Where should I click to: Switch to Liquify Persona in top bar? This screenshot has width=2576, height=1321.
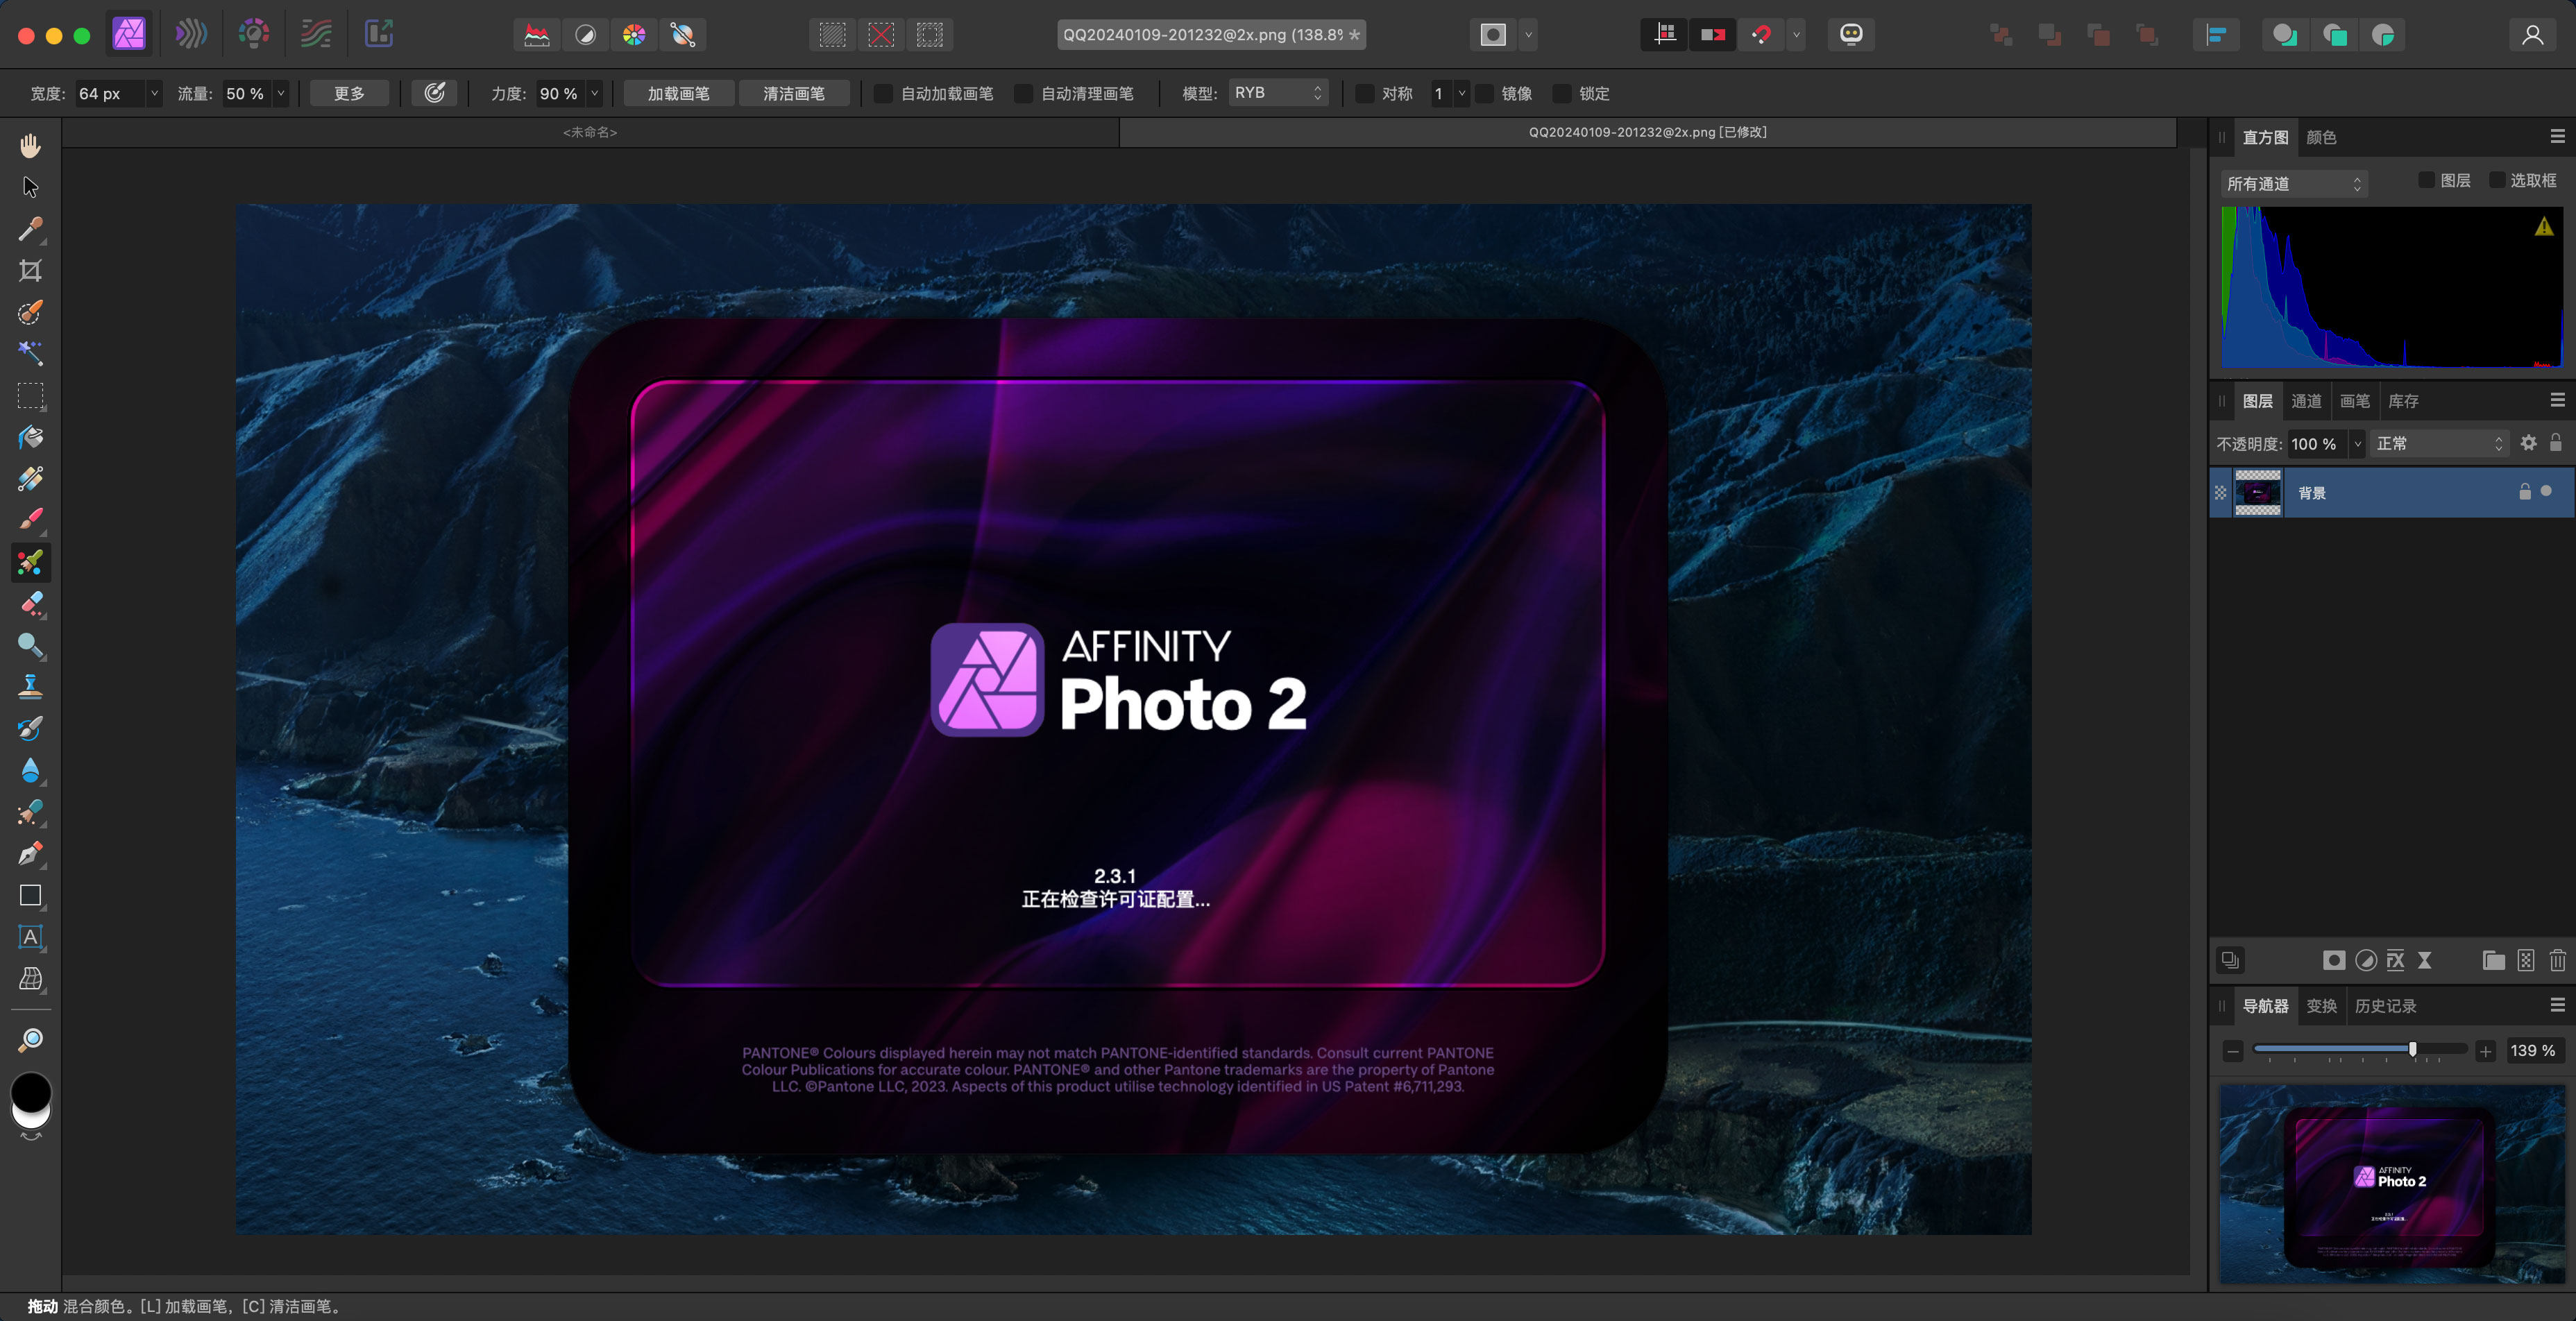pos(191,34)
